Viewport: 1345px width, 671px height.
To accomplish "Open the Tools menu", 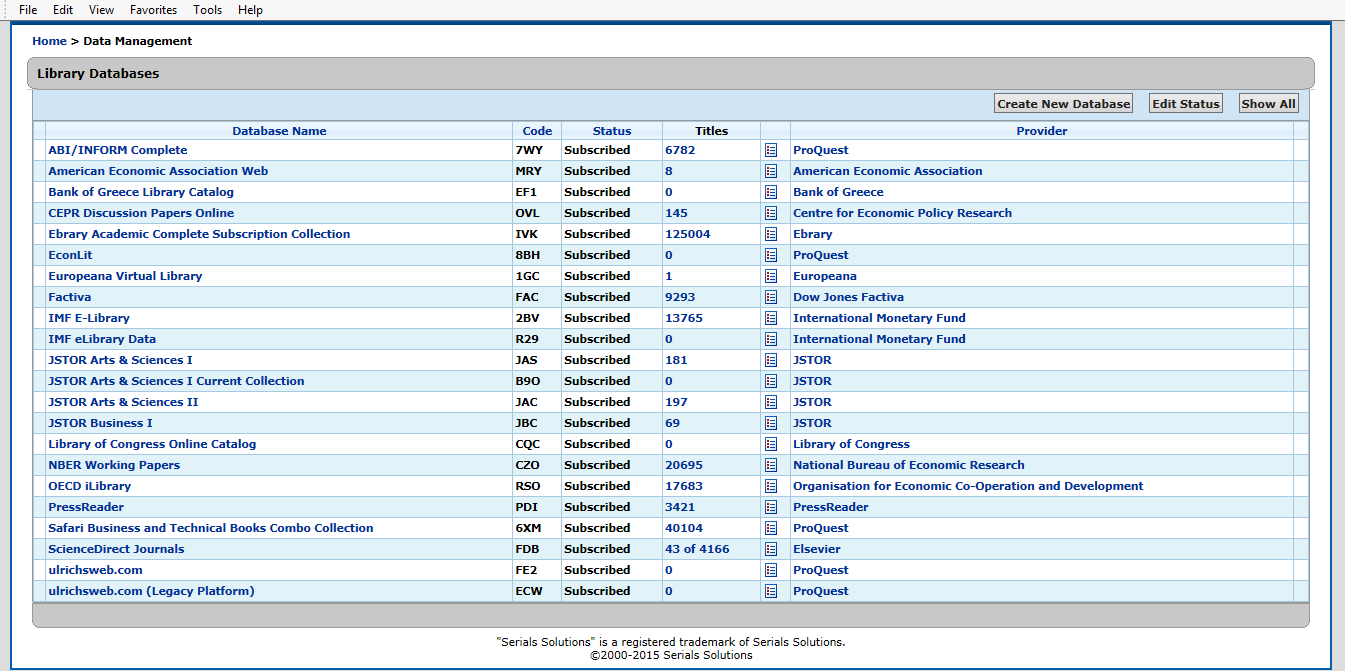I will (x=208, y=10).
